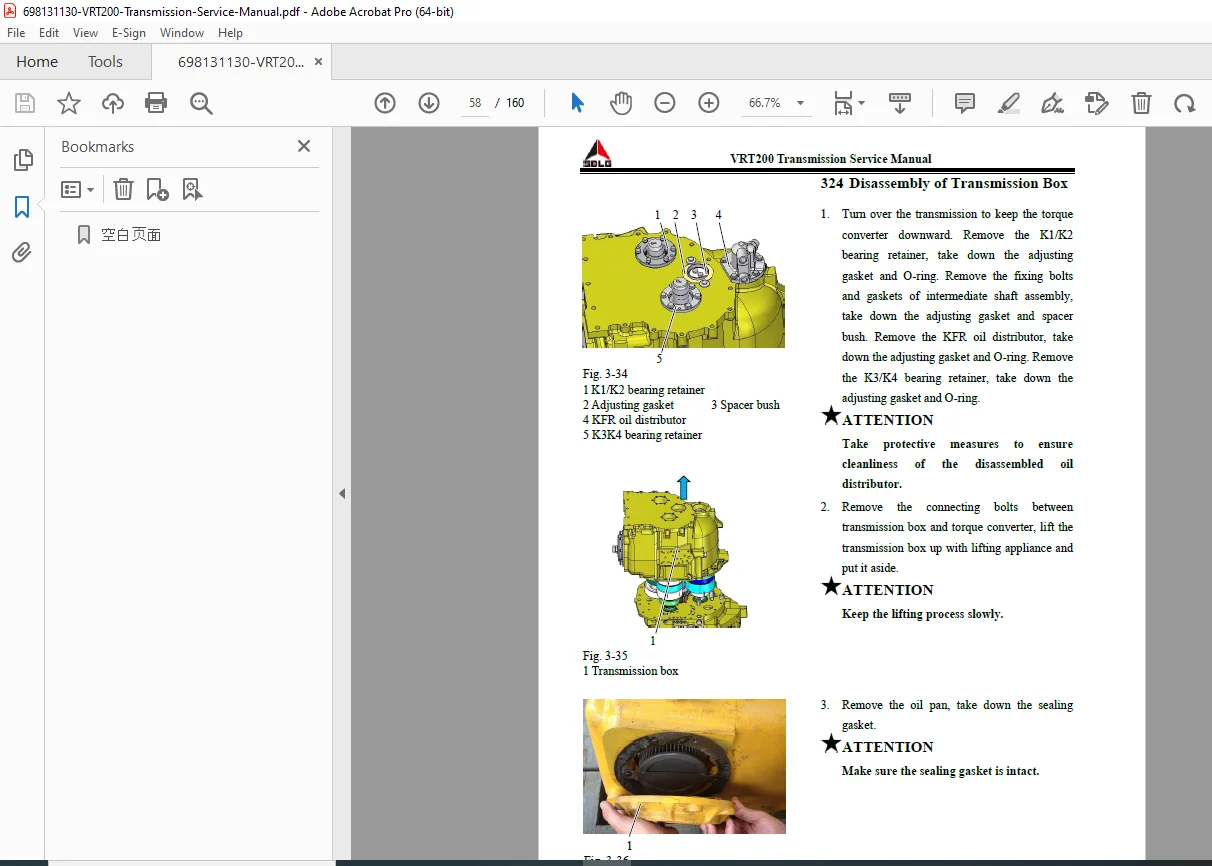Upload the file to cloud

coord(113,103)
